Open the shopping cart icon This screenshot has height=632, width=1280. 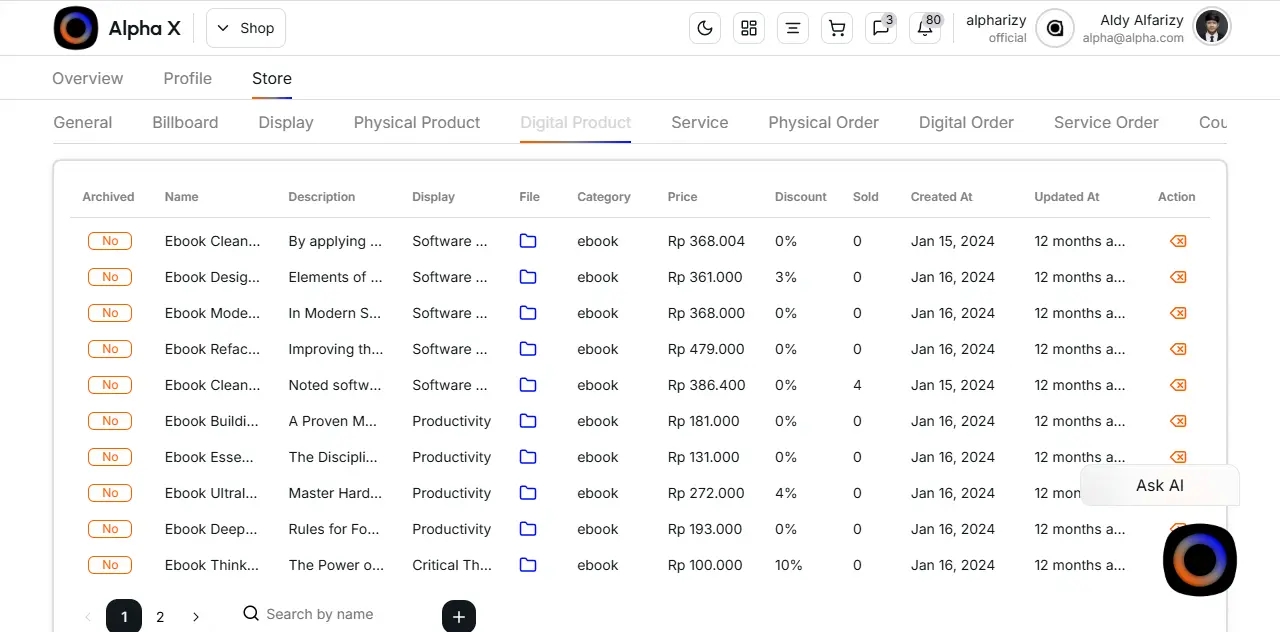(x=837, y=28)
